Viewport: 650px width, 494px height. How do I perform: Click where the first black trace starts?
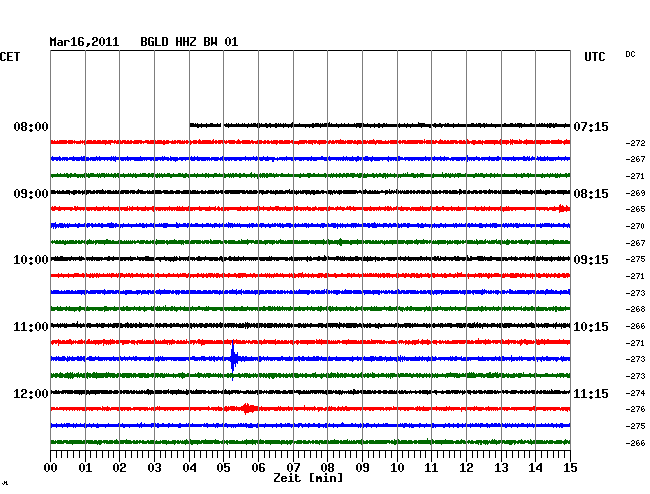click(192, 125)
